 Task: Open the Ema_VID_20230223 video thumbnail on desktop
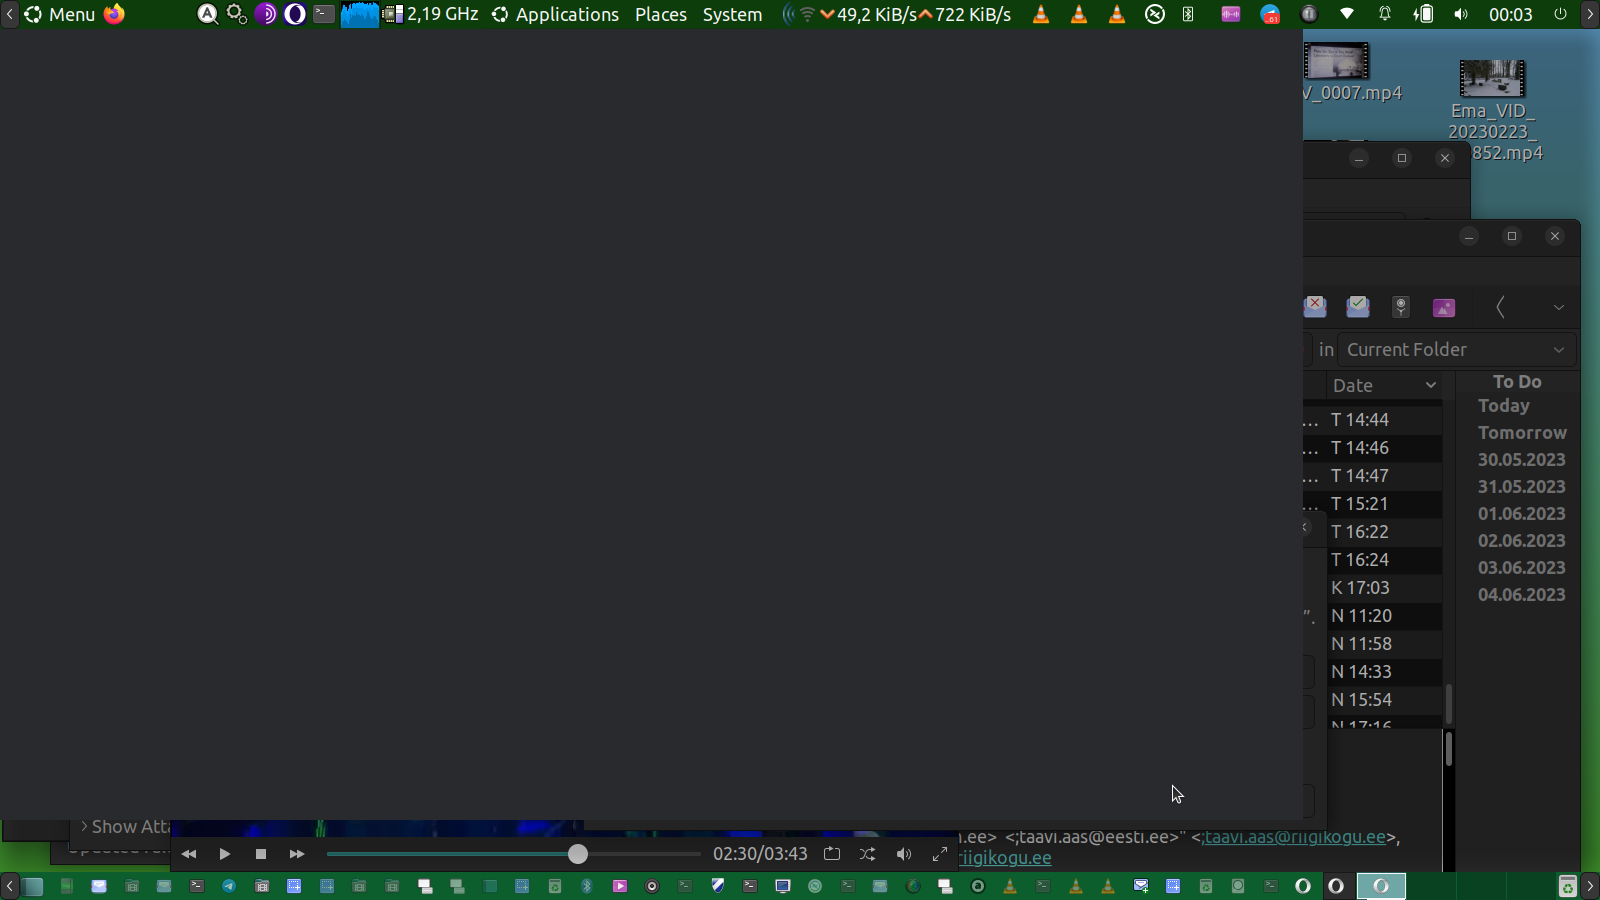(x=1493, y=78)
